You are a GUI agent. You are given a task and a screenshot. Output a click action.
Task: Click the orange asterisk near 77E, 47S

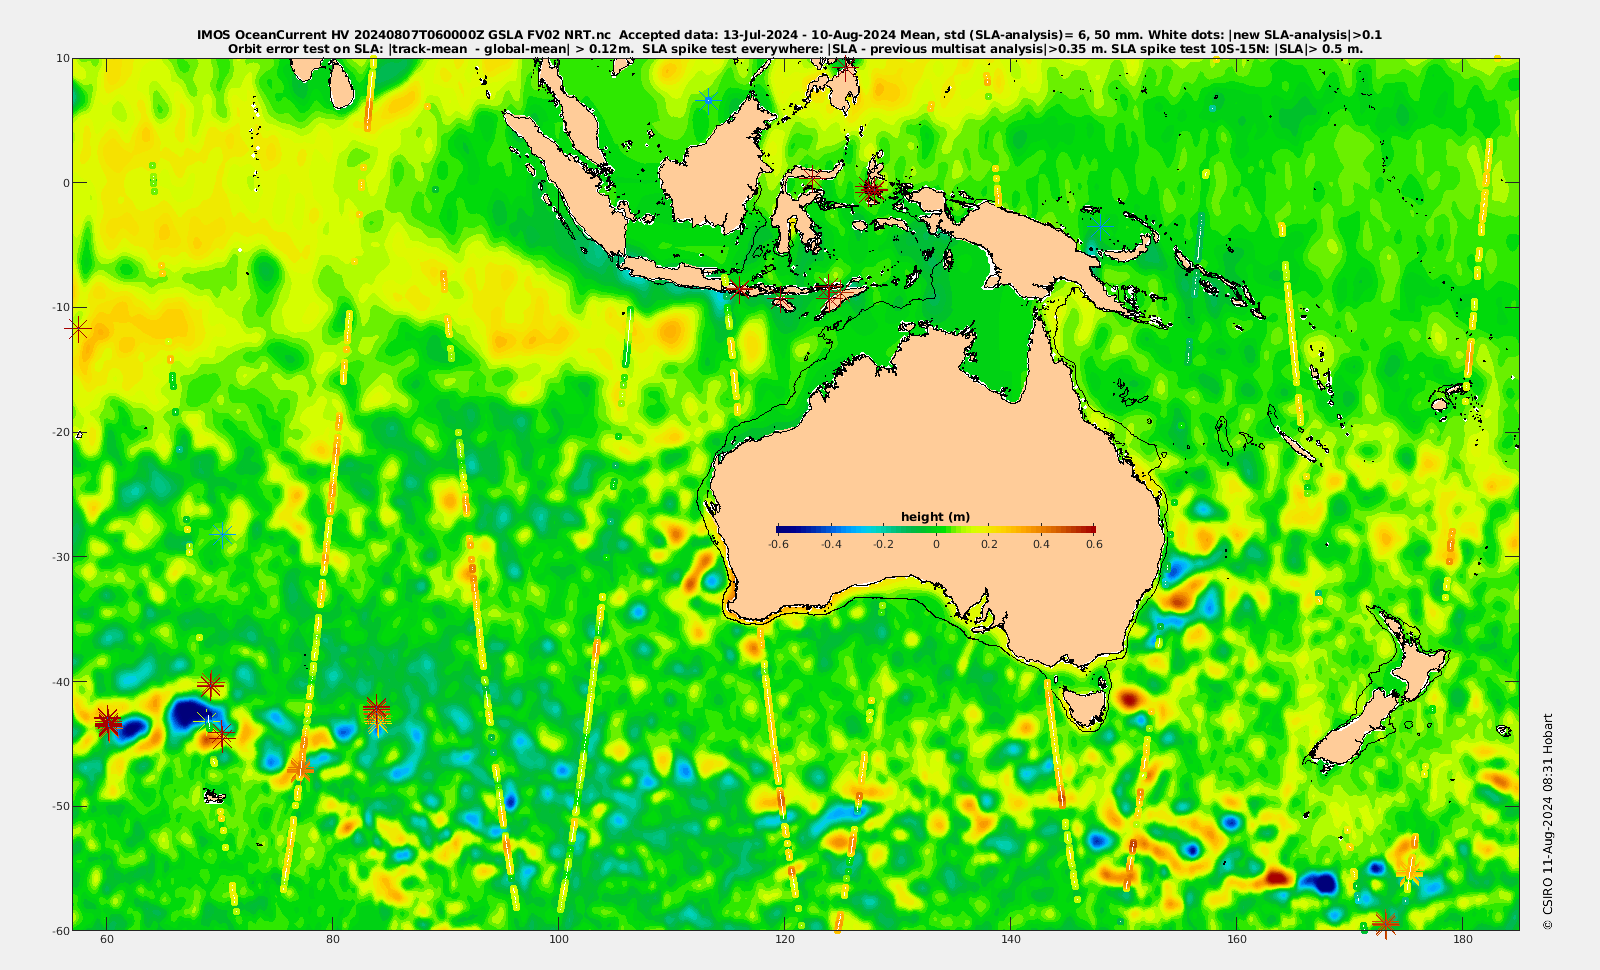299,769
